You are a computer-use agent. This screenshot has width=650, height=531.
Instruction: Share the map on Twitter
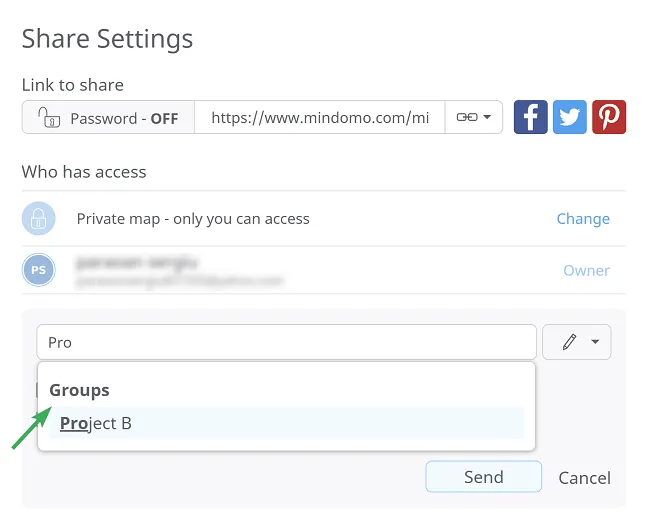click(x=570, y=117)
